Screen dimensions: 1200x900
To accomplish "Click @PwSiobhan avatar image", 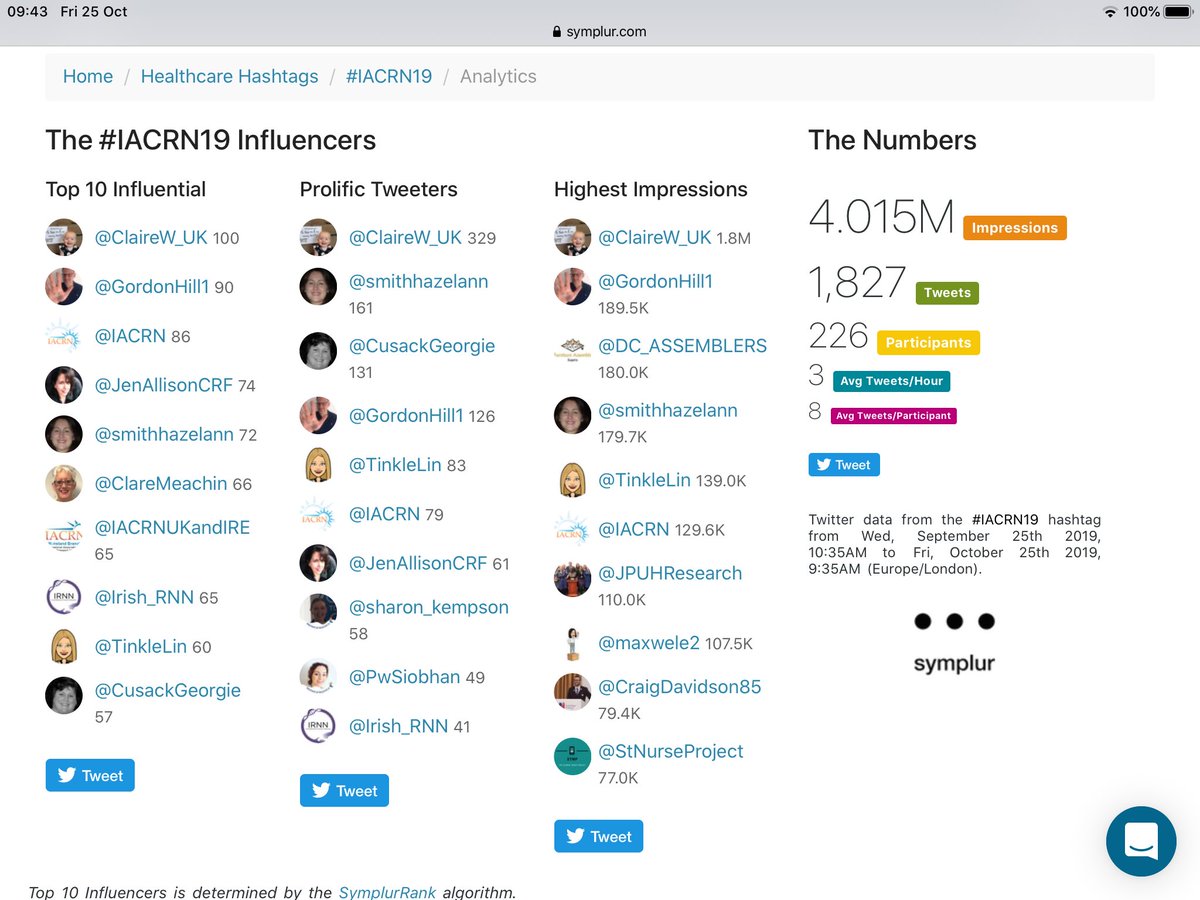I will (x=318, y=676).
